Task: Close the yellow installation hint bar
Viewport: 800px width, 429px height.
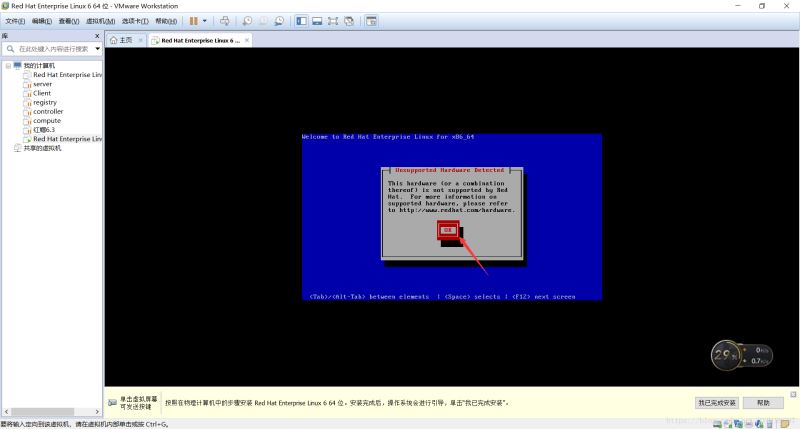Action: (x=793, y=394)
